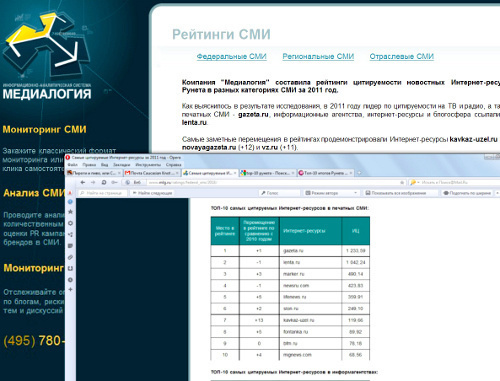The height and width of the screenshot is (381, 500).
Task: Open the Правка menu
Action: pos(89,165)
